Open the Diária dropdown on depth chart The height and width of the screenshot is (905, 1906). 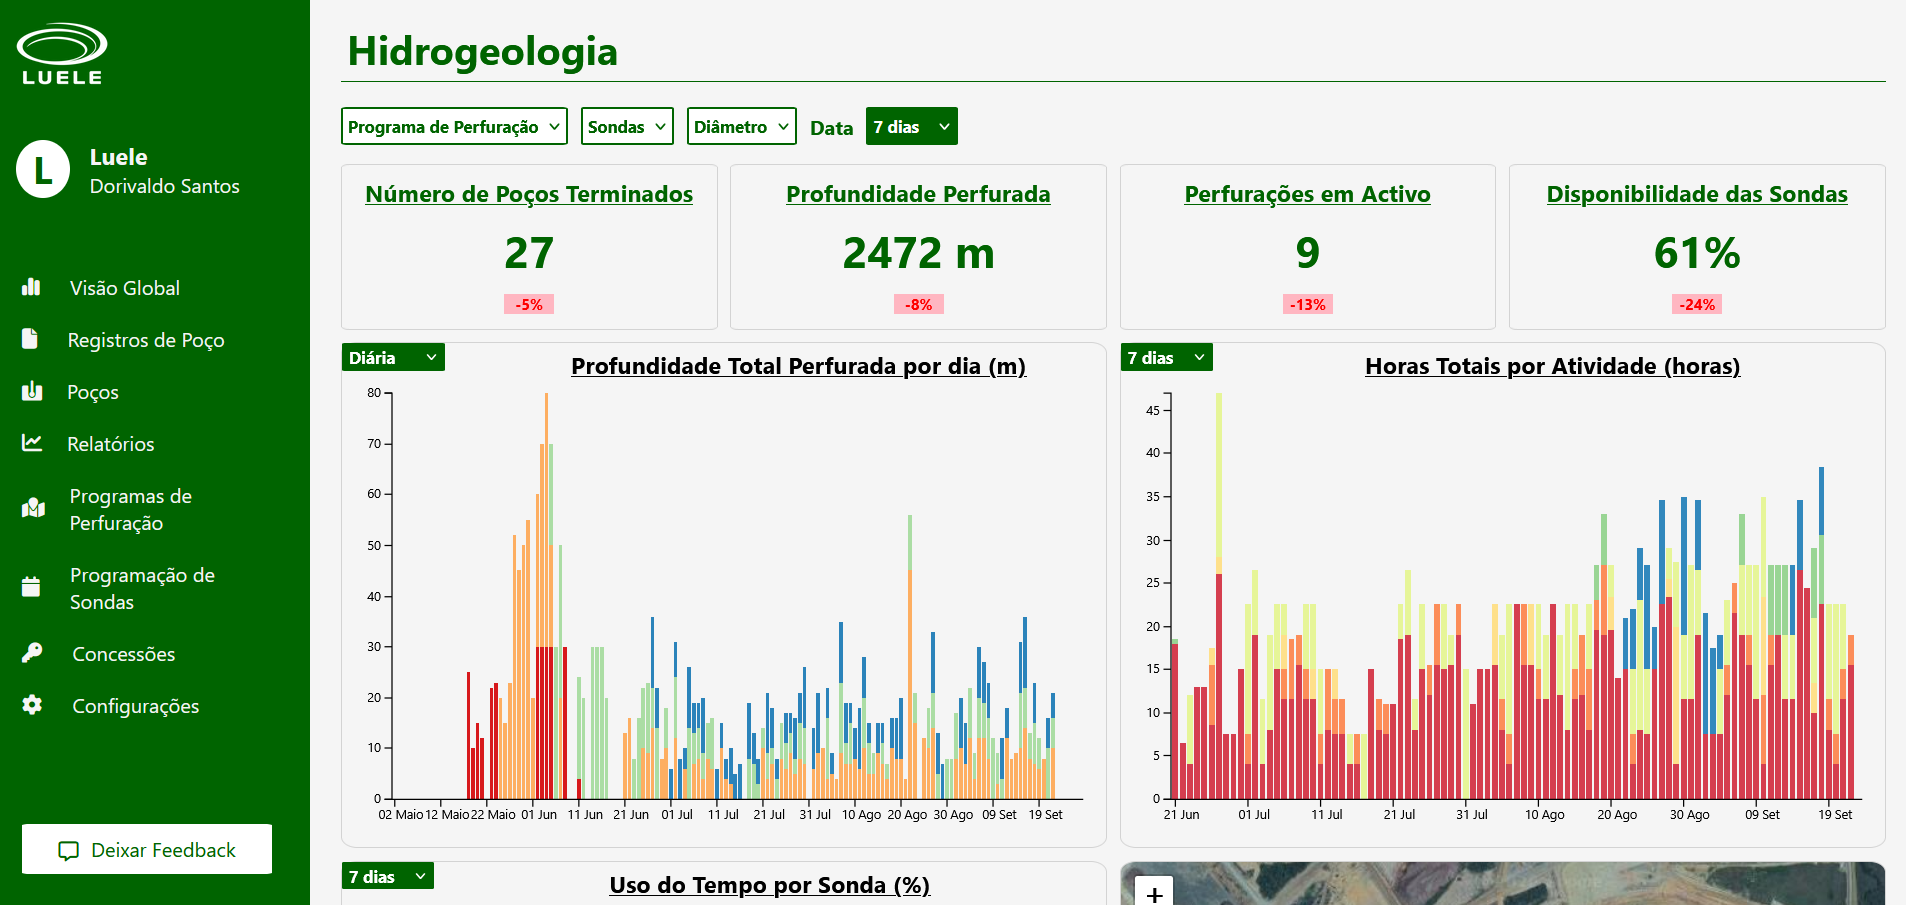393,358
